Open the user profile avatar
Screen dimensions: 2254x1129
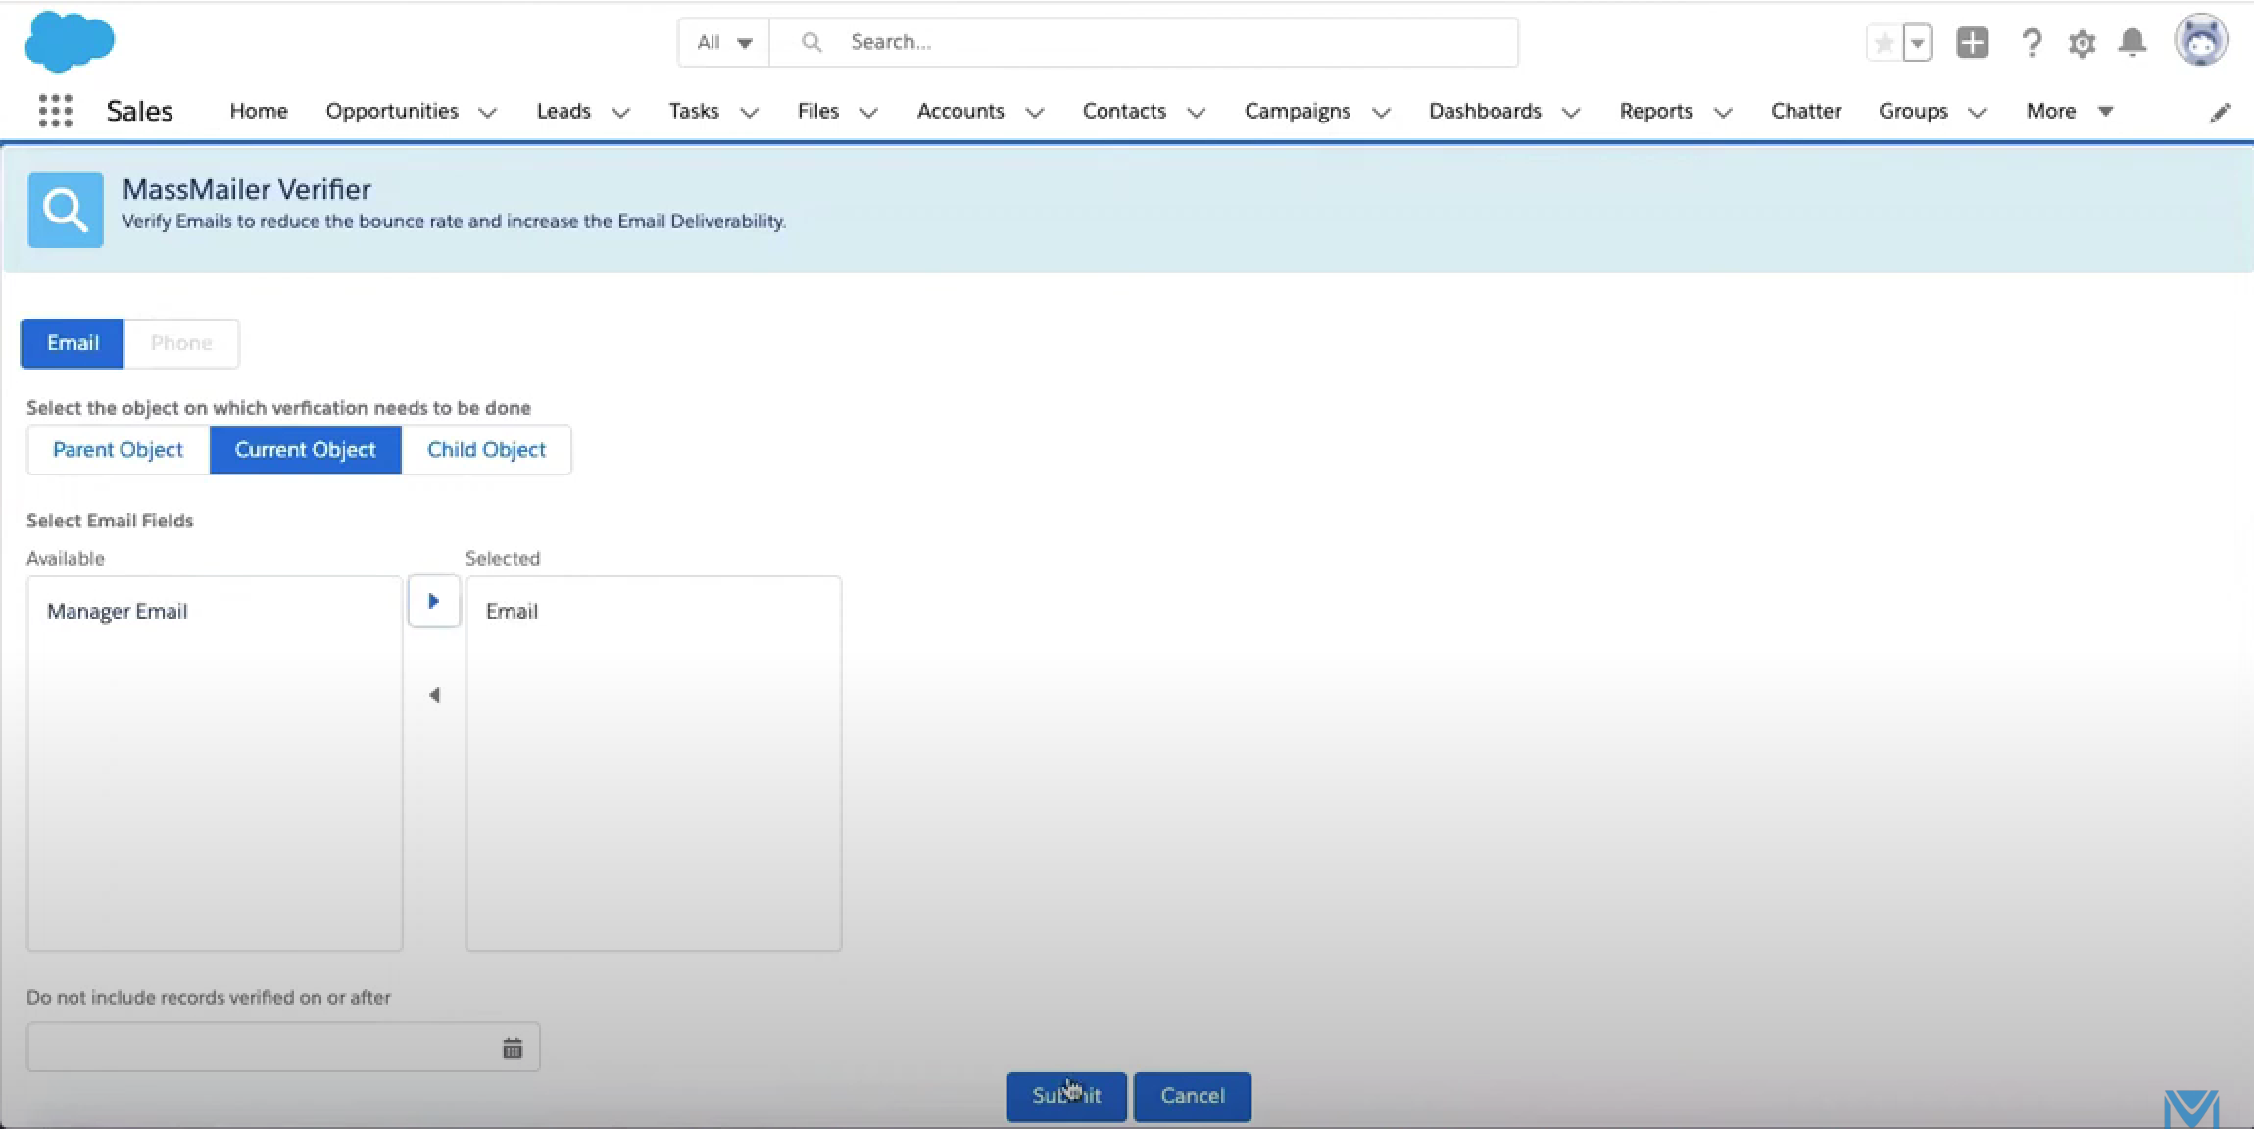(2201, 41)
